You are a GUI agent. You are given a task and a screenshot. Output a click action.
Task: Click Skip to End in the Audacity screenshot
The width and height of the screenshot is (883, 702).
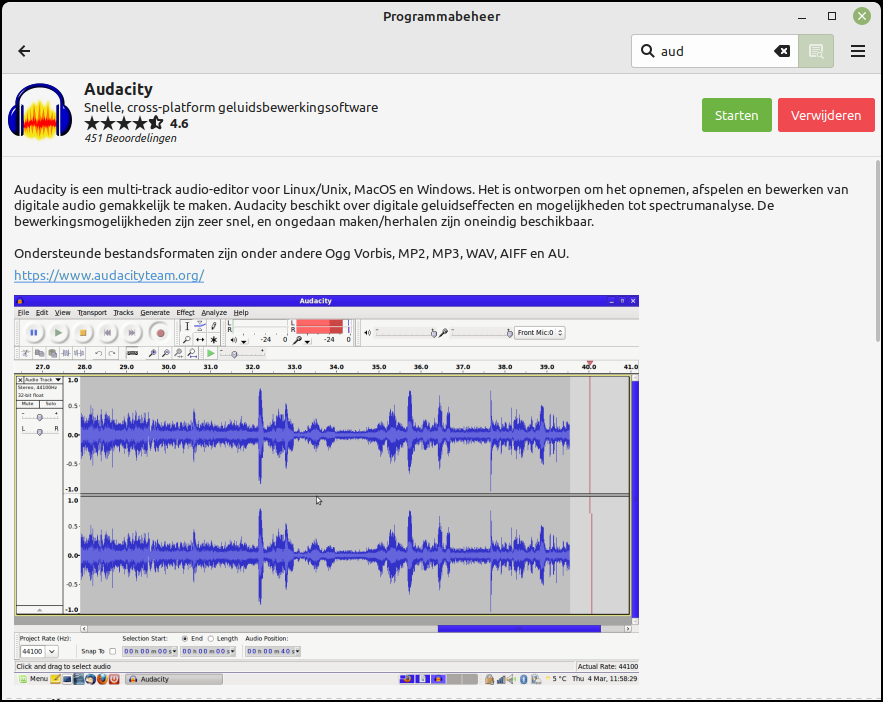pyautogui.click(x=132, y=333)
